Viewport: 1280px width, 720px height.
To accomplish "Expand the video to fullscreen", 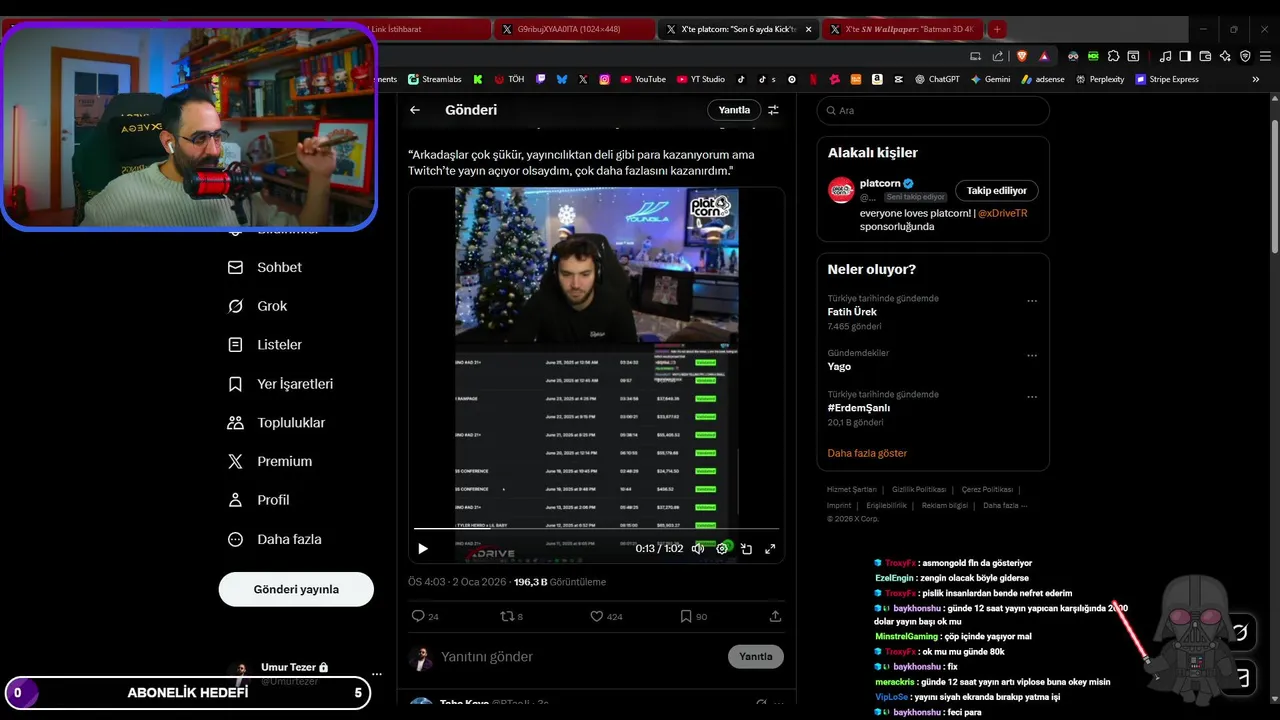I will pos(770,548).
